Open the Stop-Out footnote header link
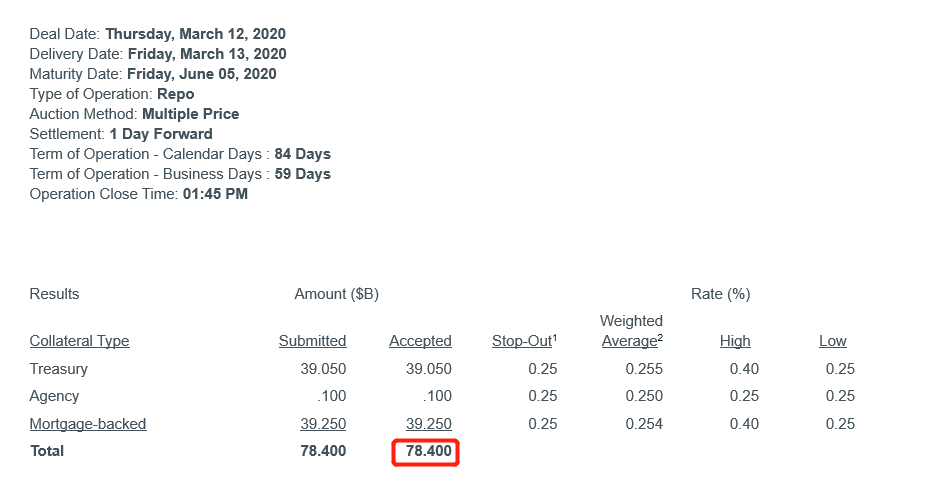 point(524,341)
